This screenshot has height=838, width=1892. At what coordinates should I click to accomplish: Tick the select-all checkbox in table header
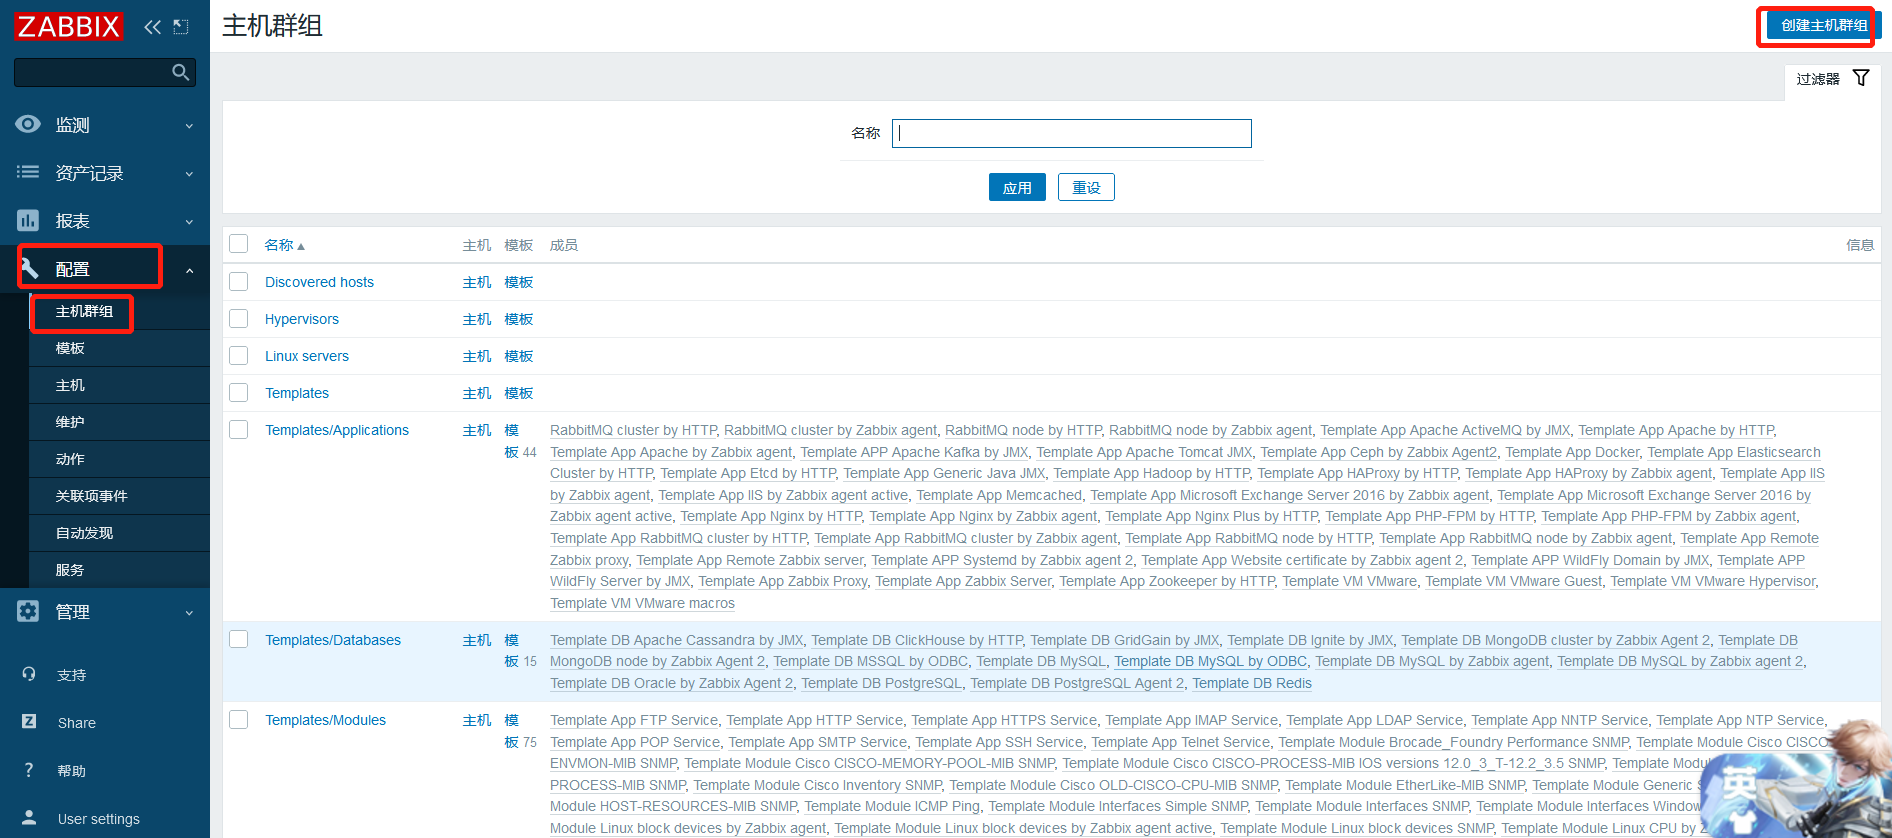coord(238,244)
